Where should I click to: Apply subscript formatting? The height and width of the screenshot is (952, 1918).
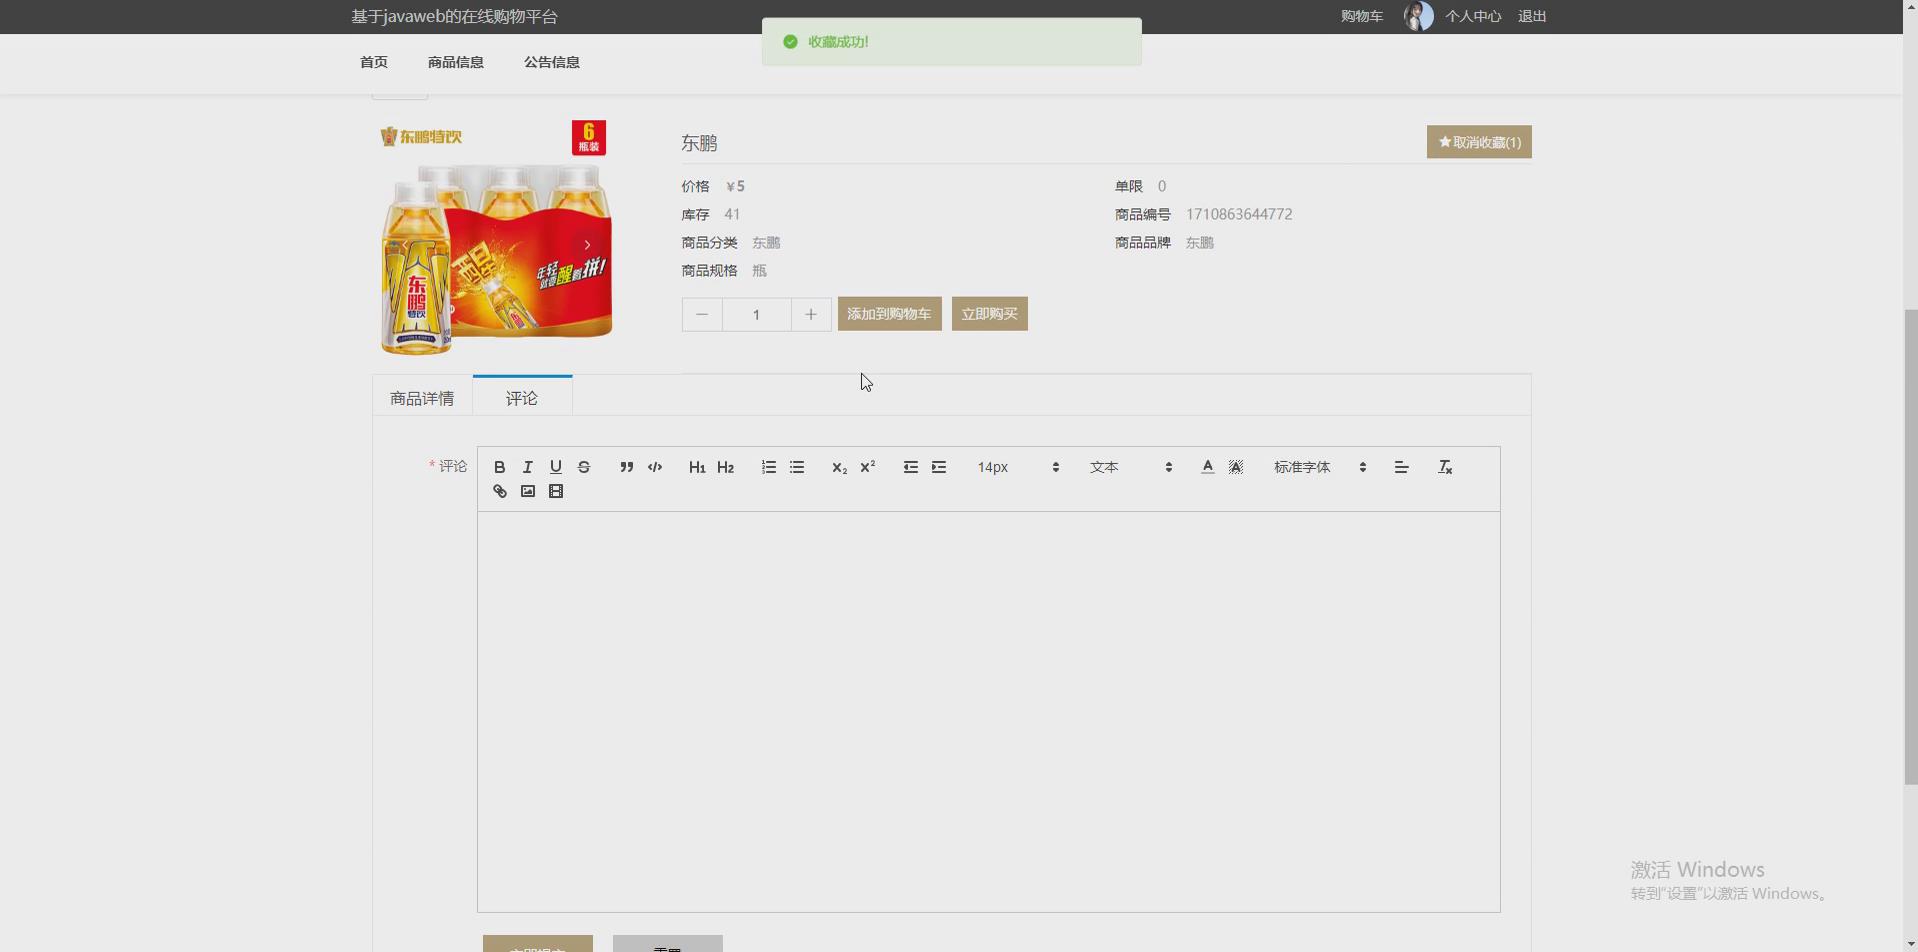(839, 467)
